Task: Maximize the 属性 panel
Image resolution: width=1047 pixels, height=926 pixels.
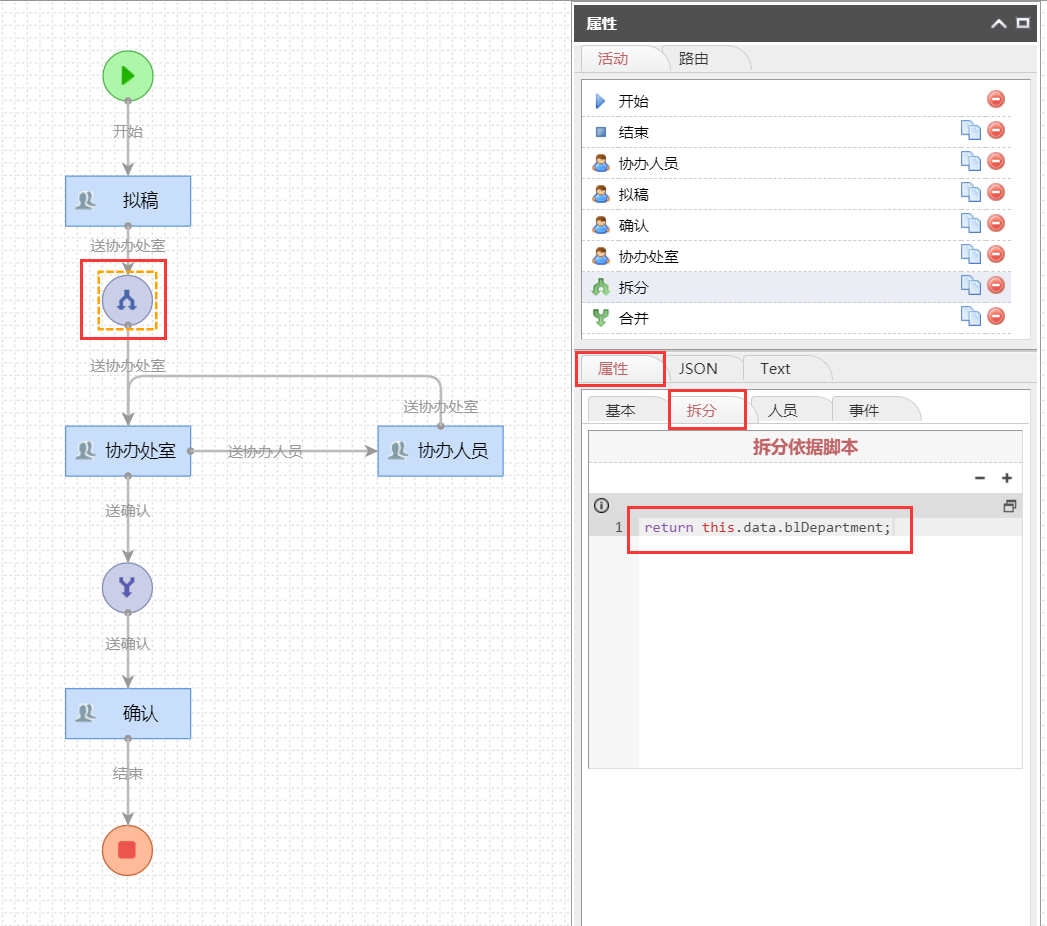Action: tap(1023, 23)
